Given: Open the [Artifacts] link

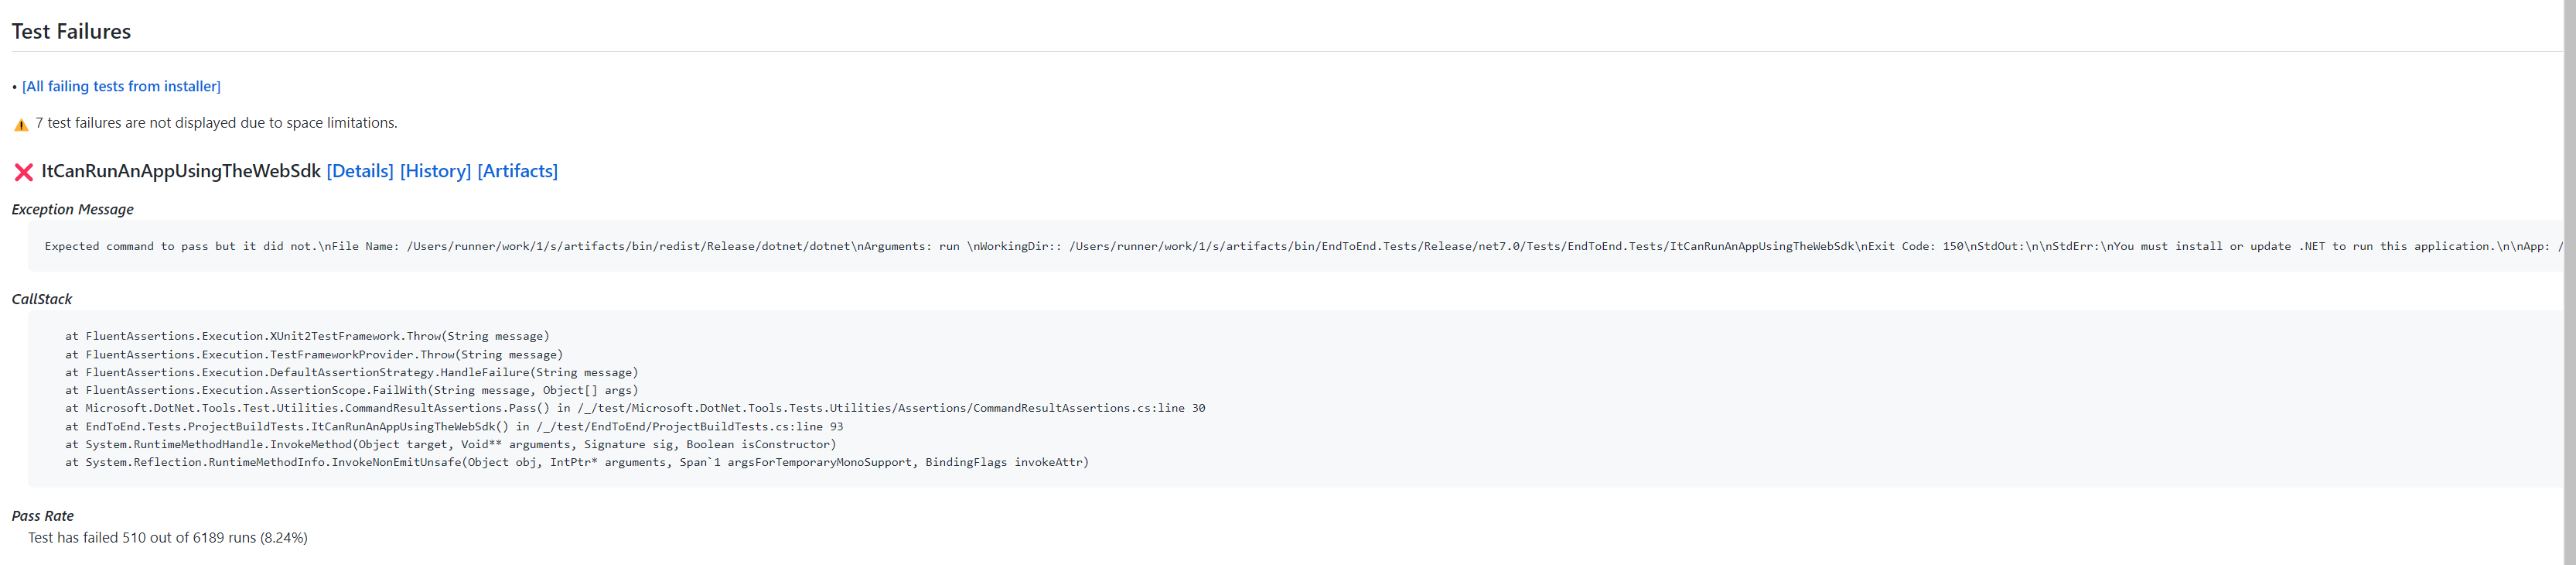Looking at the screenshot, I should [518, 171].
